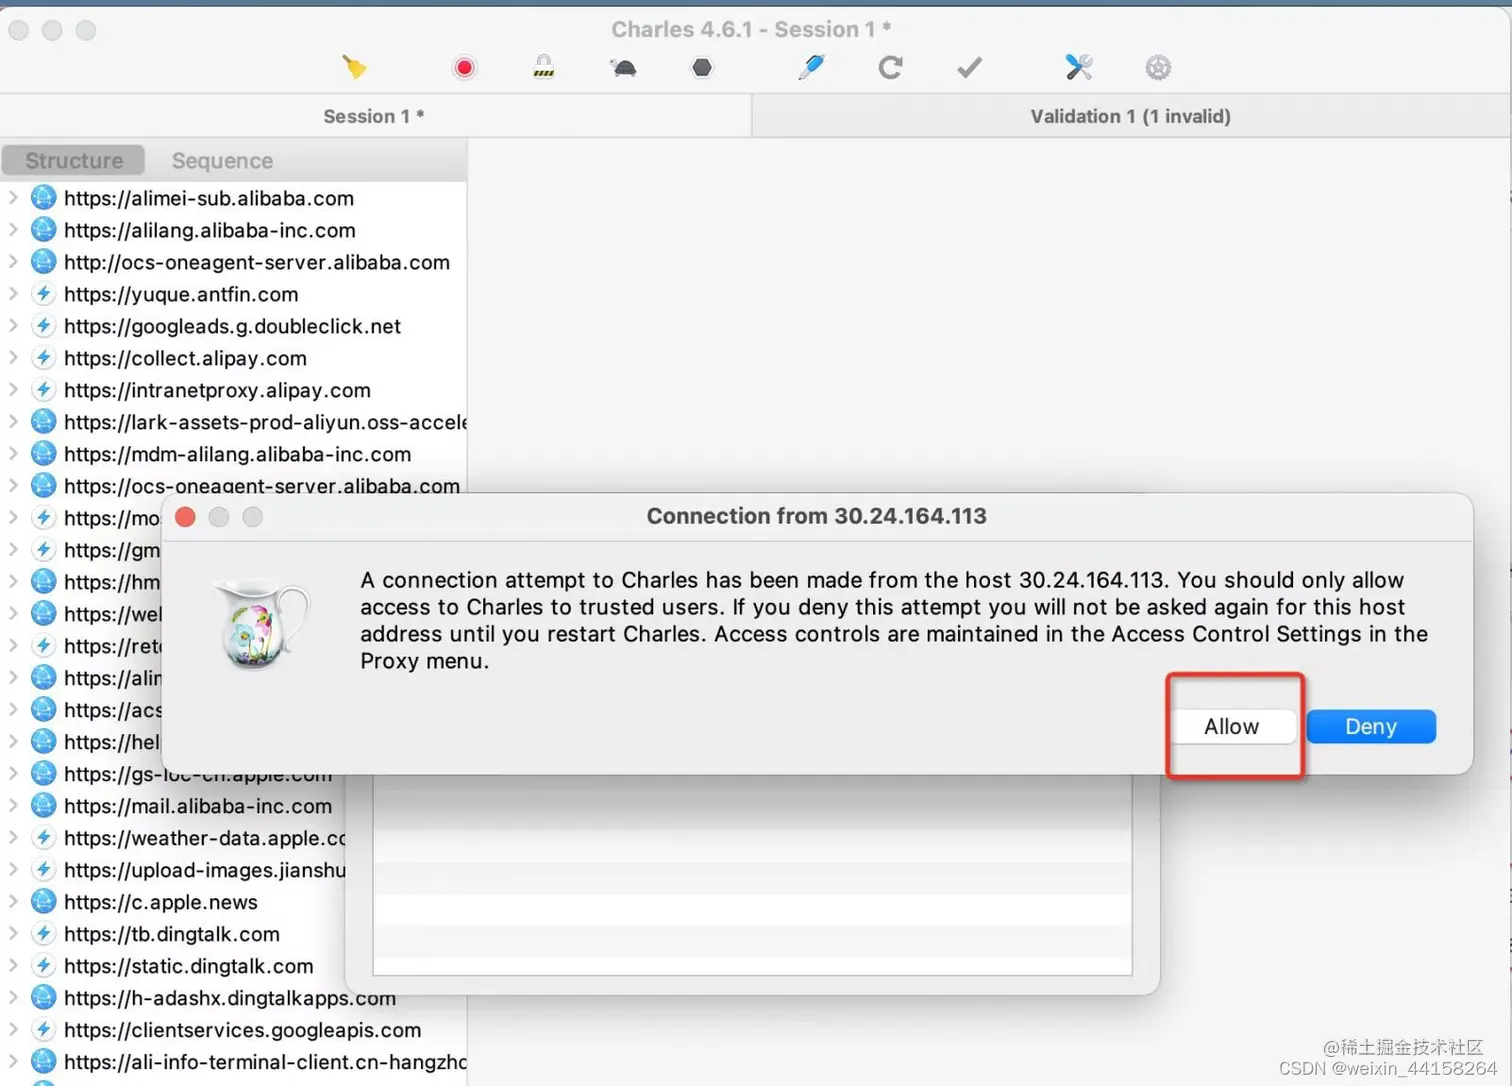Select https://ali-info-terminal-client.cn-hangzhc row
This screenshot has width=1512, height=1086.
pyautogui.click(x=233, y=1062)
